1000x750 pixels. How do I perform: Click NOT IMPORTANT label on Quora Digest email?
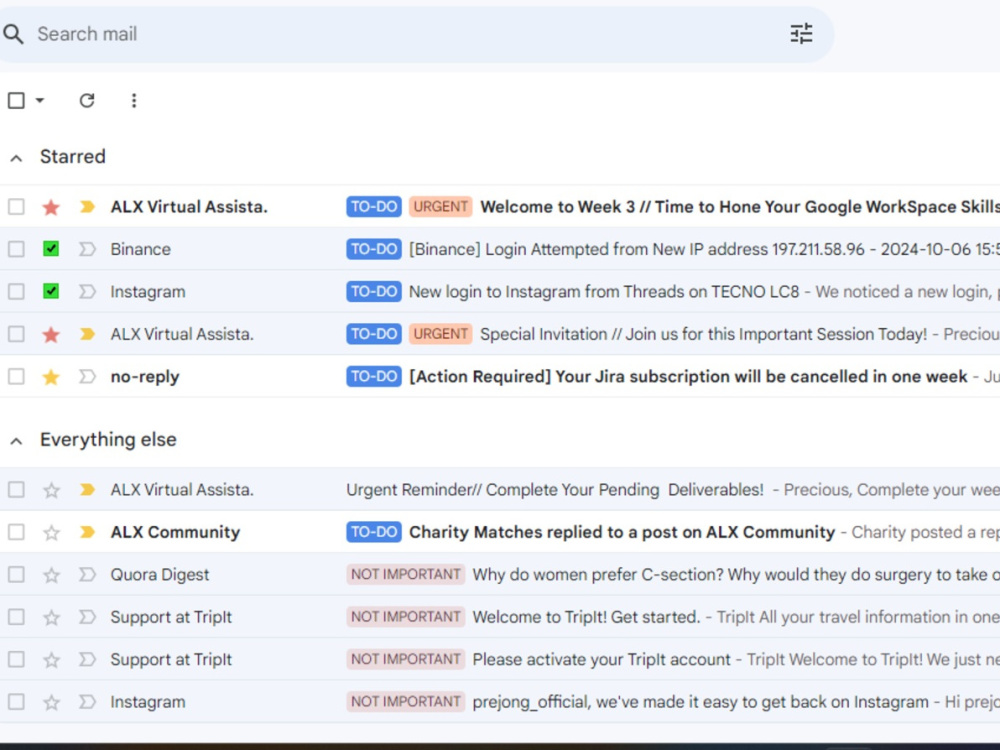[x=406, y=575]
